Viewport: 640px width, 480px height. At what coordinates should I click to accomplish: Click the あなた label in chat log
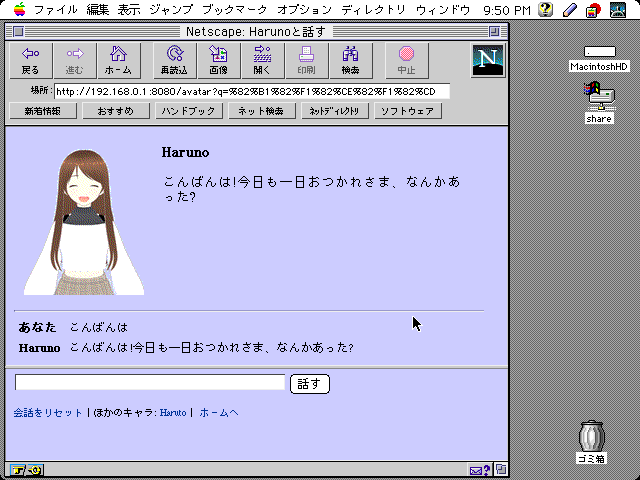[37, 327]
